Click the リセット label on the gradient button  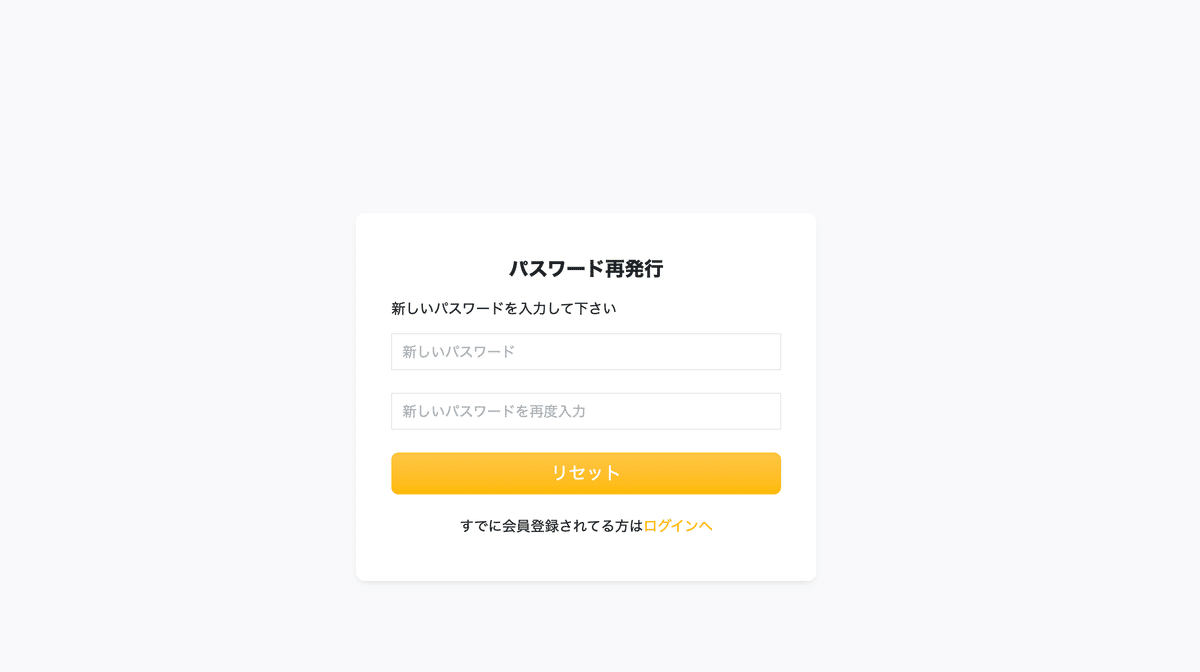tap(586, 473)
